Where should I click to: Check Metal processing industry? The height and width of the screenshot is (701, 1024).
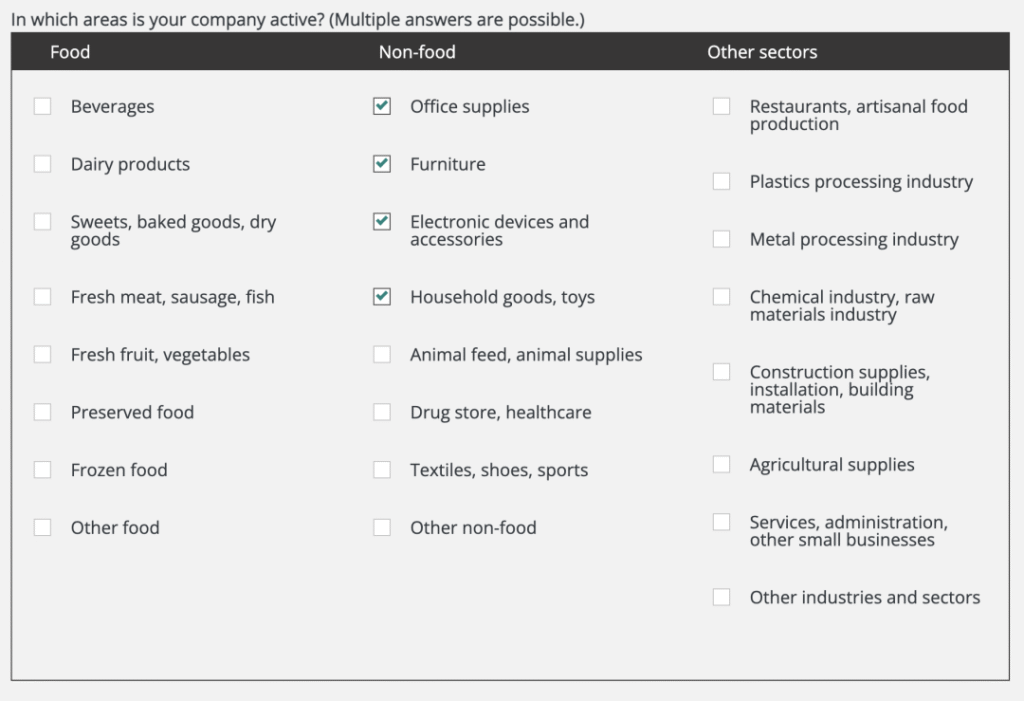721,239
